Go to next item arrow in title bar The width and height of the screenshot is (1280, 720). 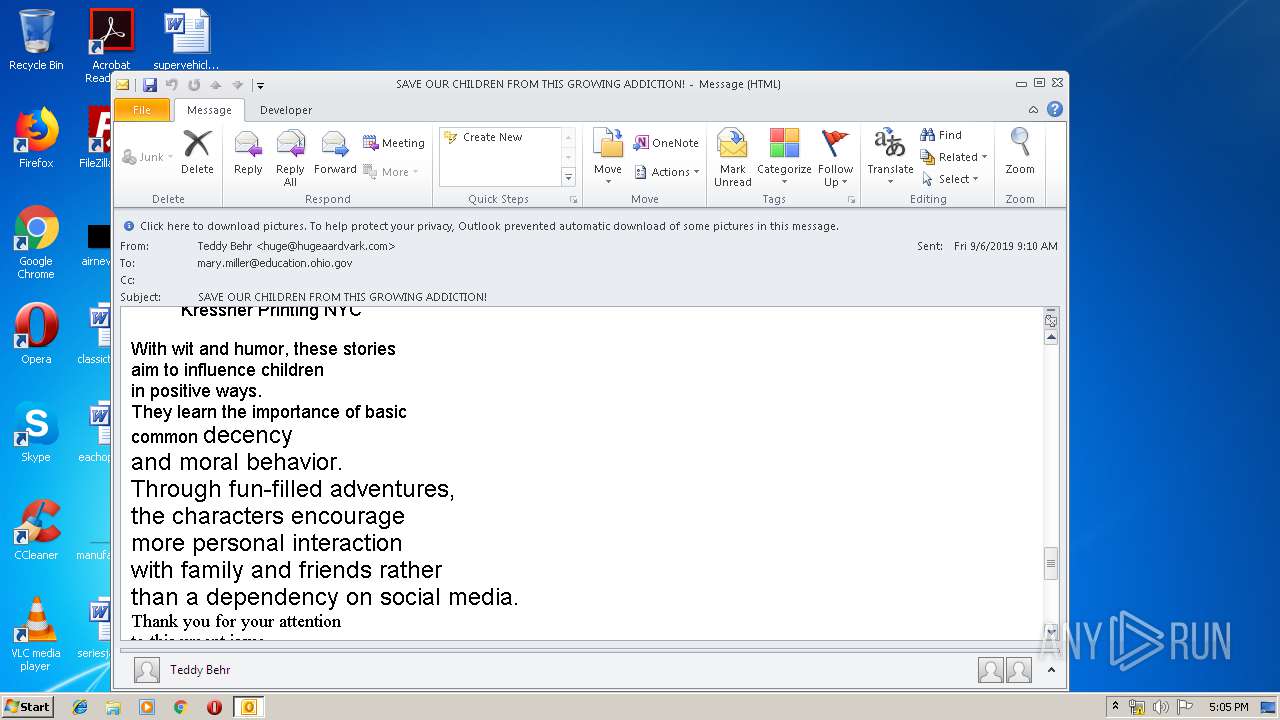(237, 85)
